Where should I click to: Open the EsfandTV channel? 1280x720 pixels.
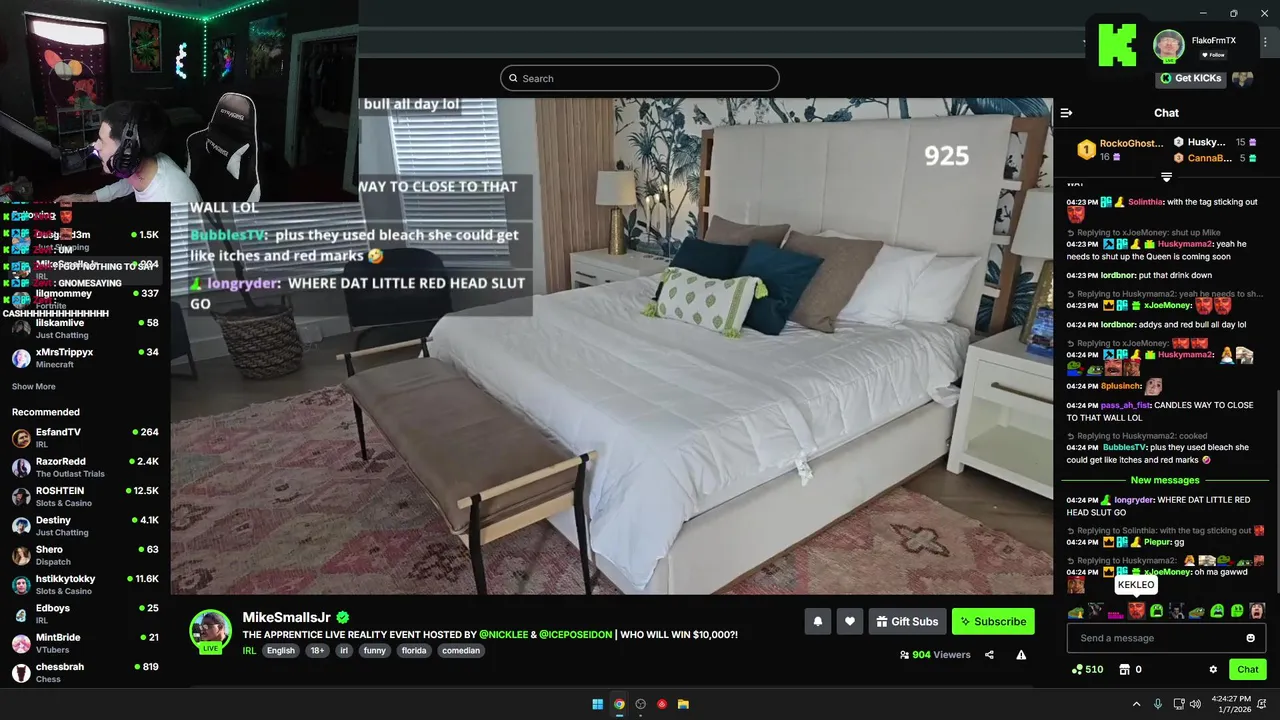point(85,438)
